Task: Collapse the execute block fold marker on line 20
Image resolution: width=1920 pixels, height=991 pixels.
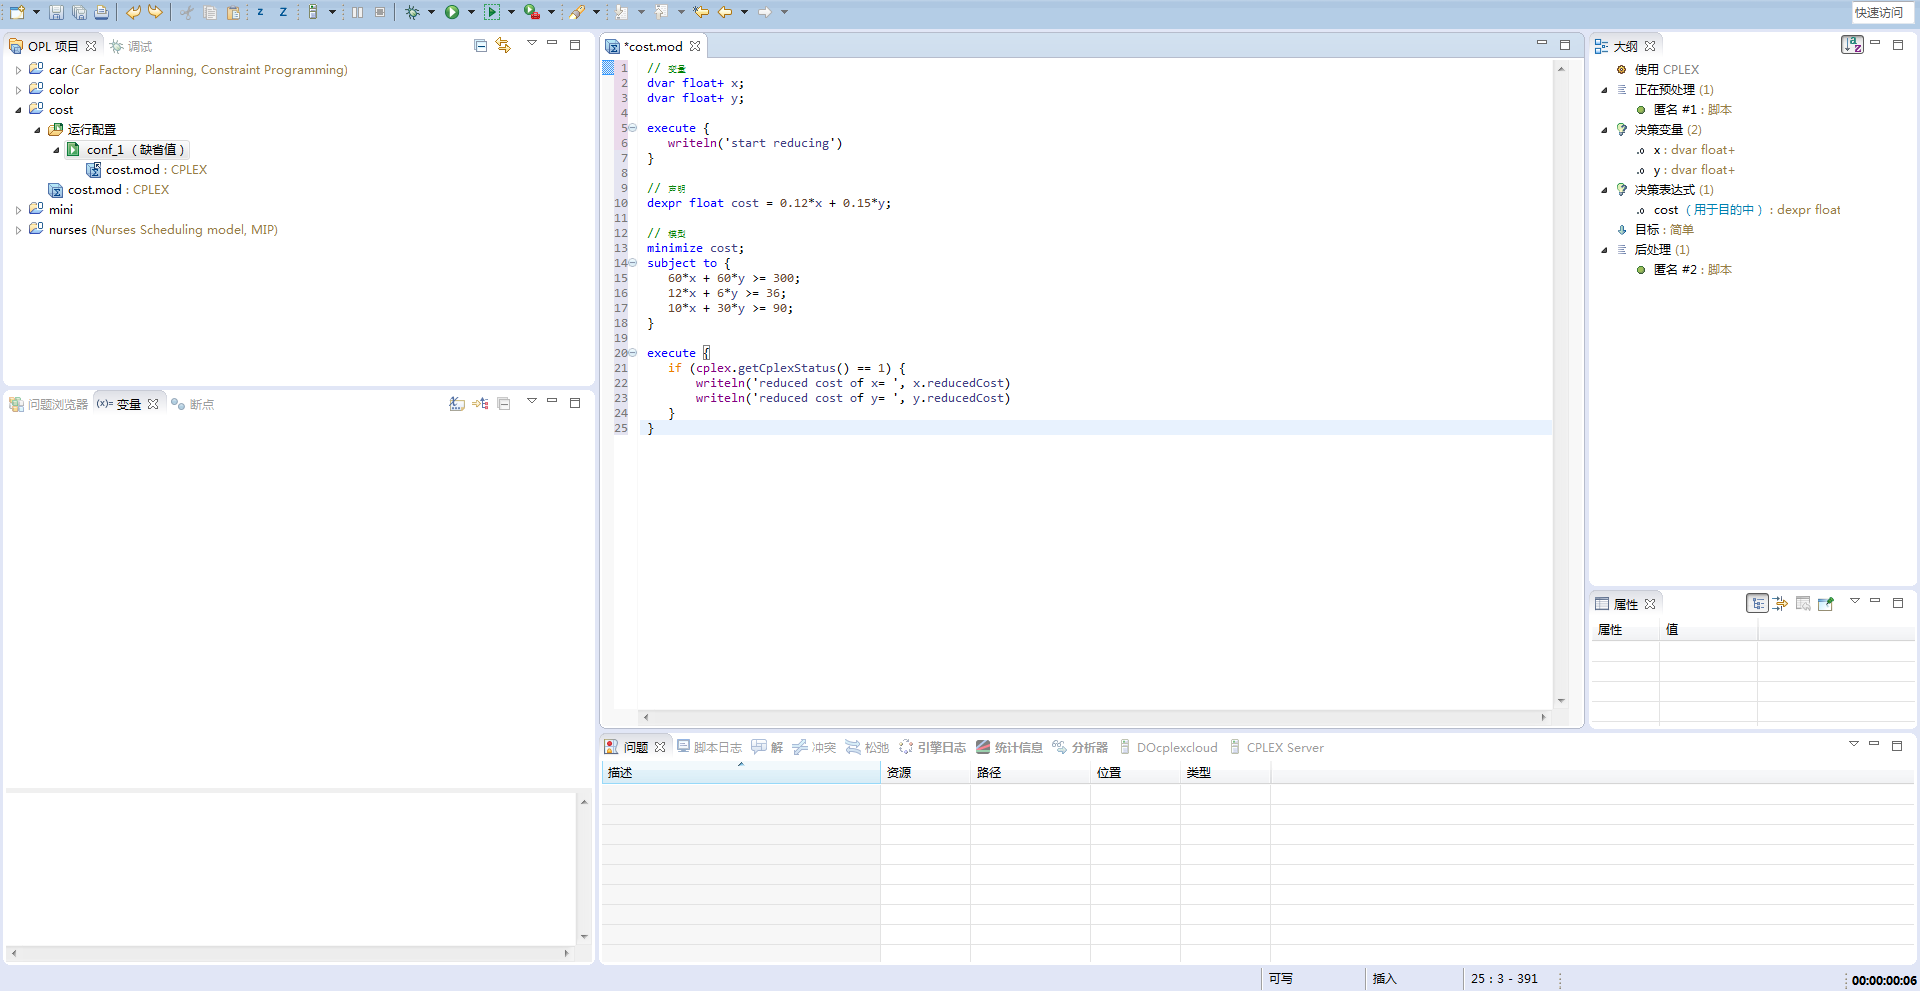Action: (x=632, y=353)
